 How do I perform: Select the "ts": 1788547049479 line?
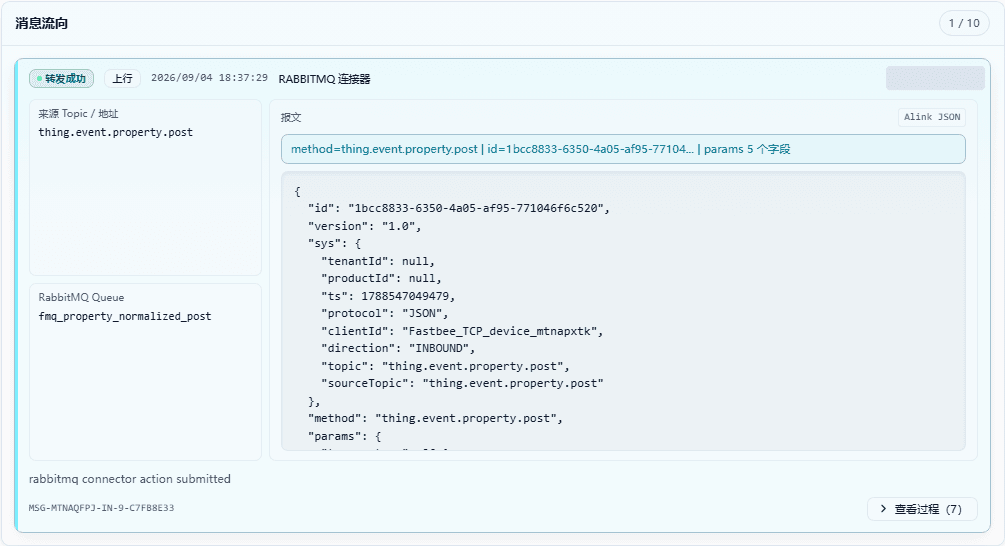(x=388, y=296)
